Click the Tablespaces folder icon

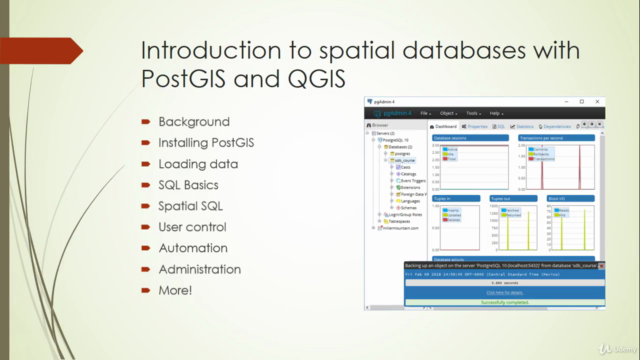386,221
